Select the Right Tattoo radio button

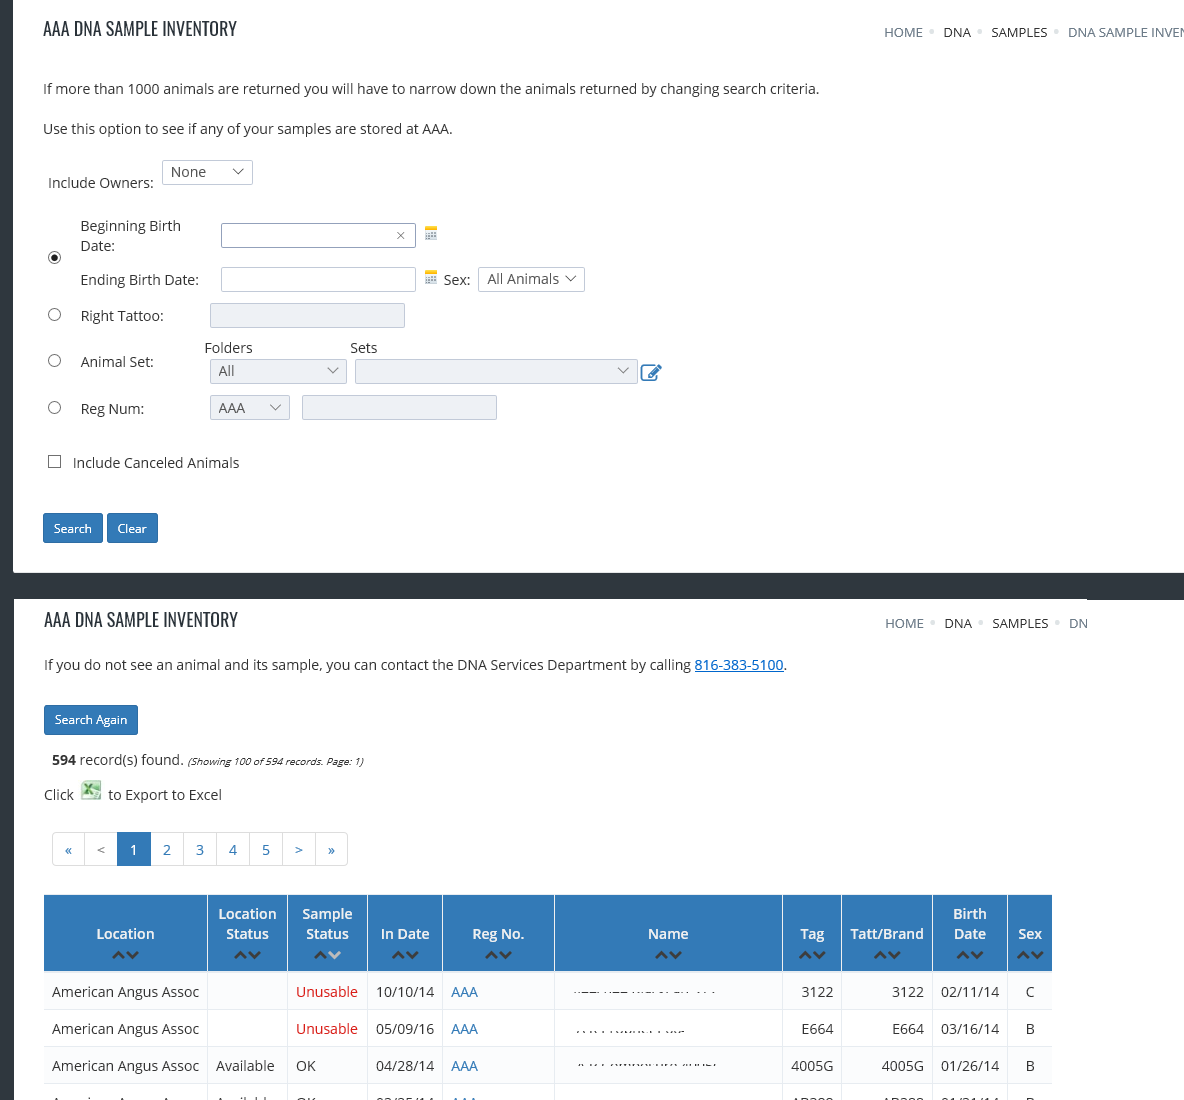point(54,315)
